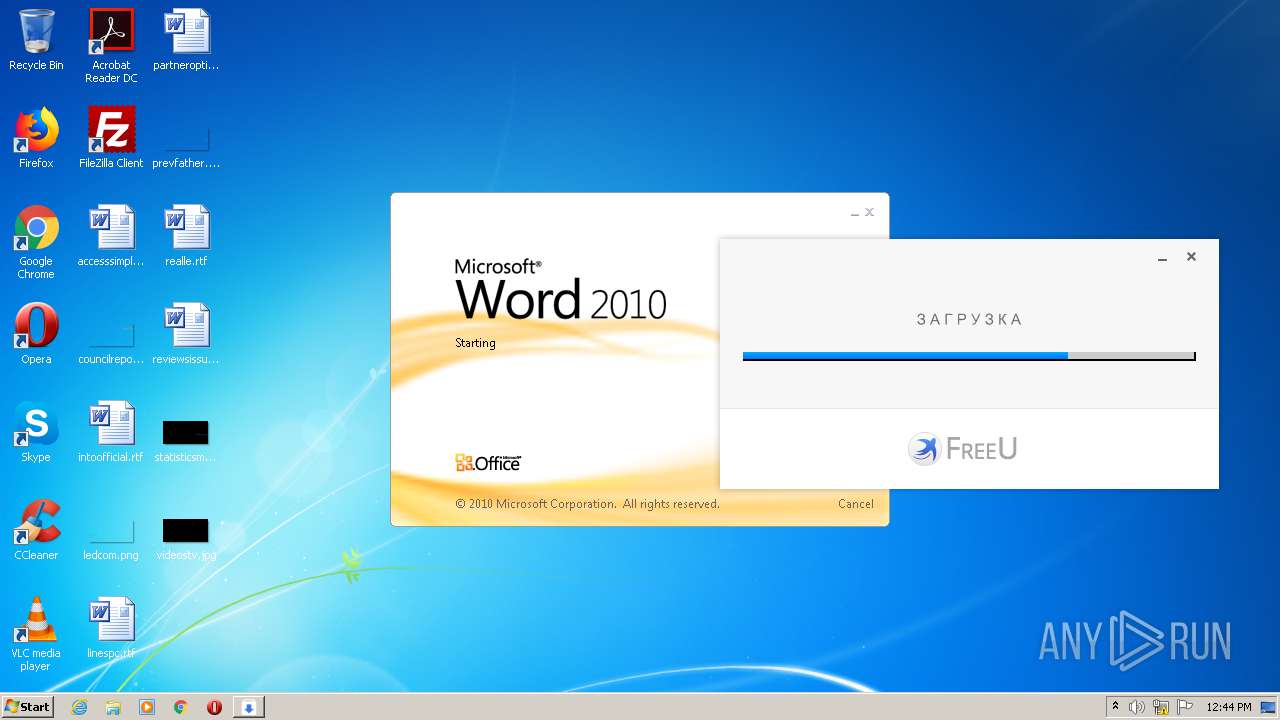Open Skype desktop shortcut

[x=36, y=432]
